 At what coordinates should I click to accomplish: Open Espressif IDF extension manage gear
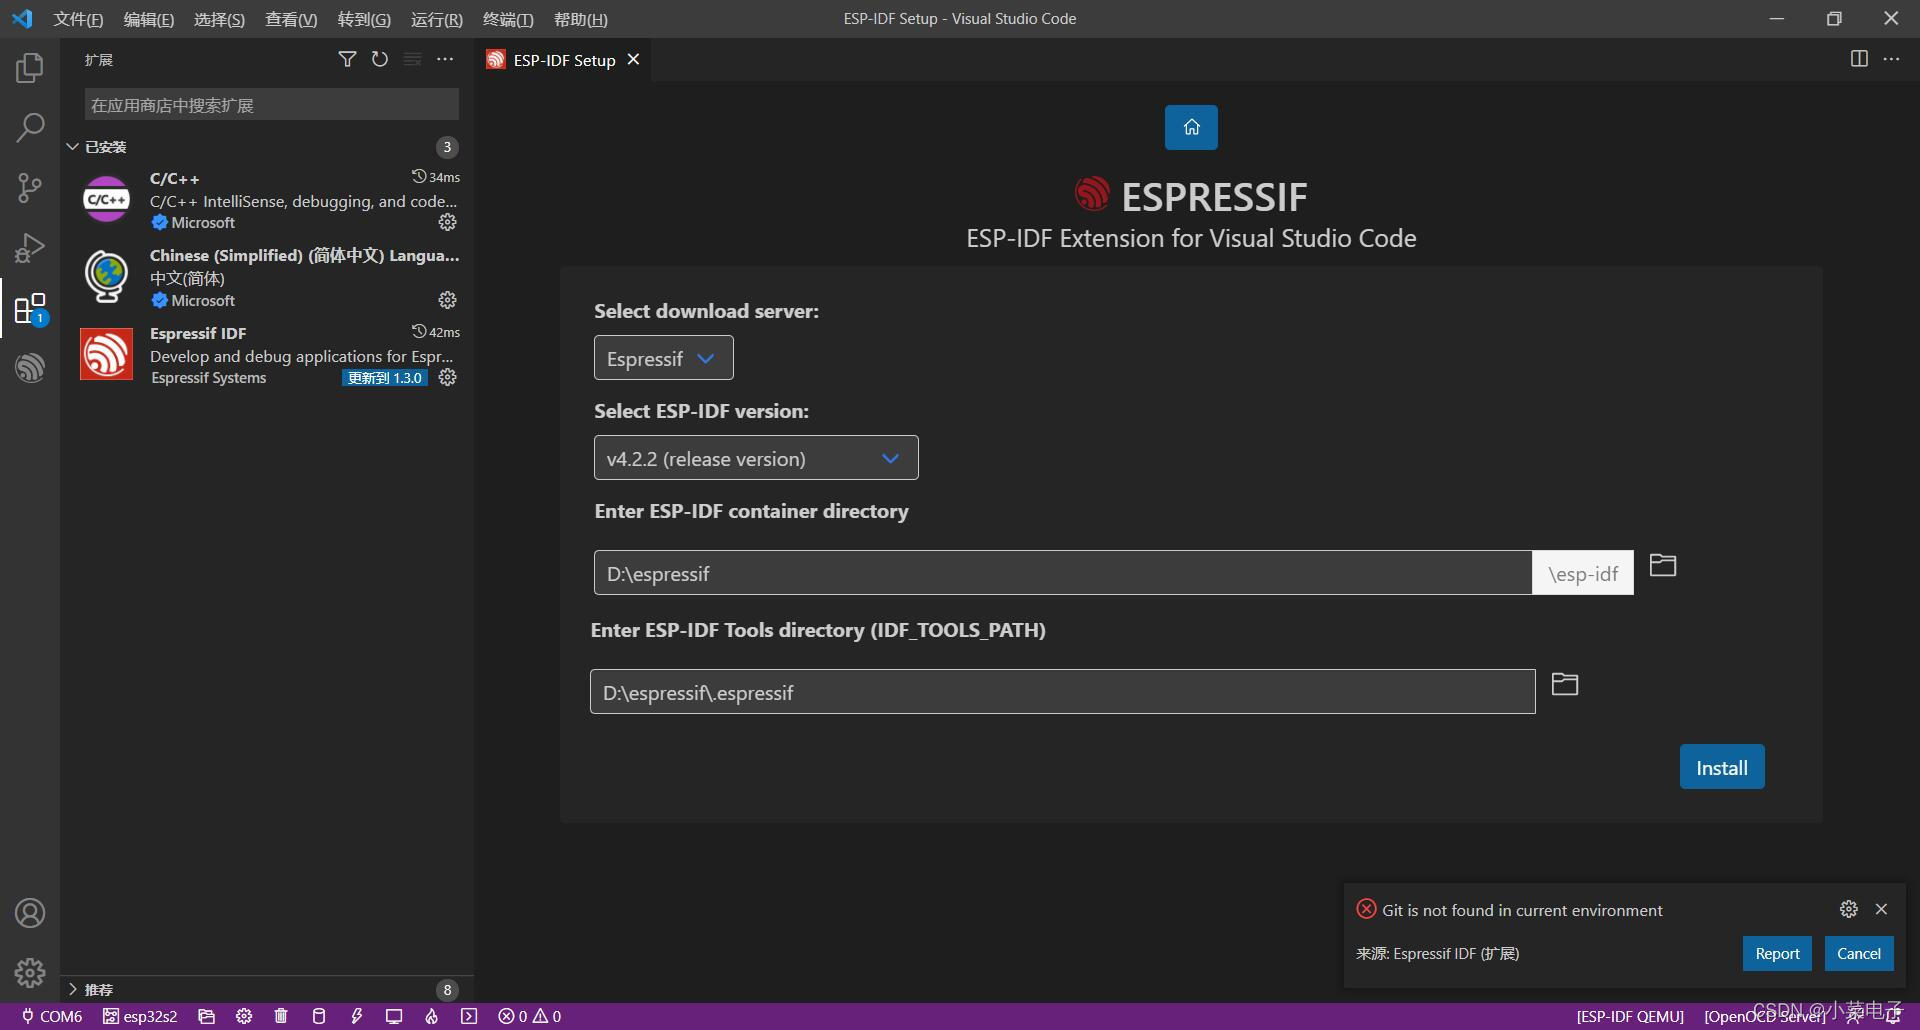point(448,377)
